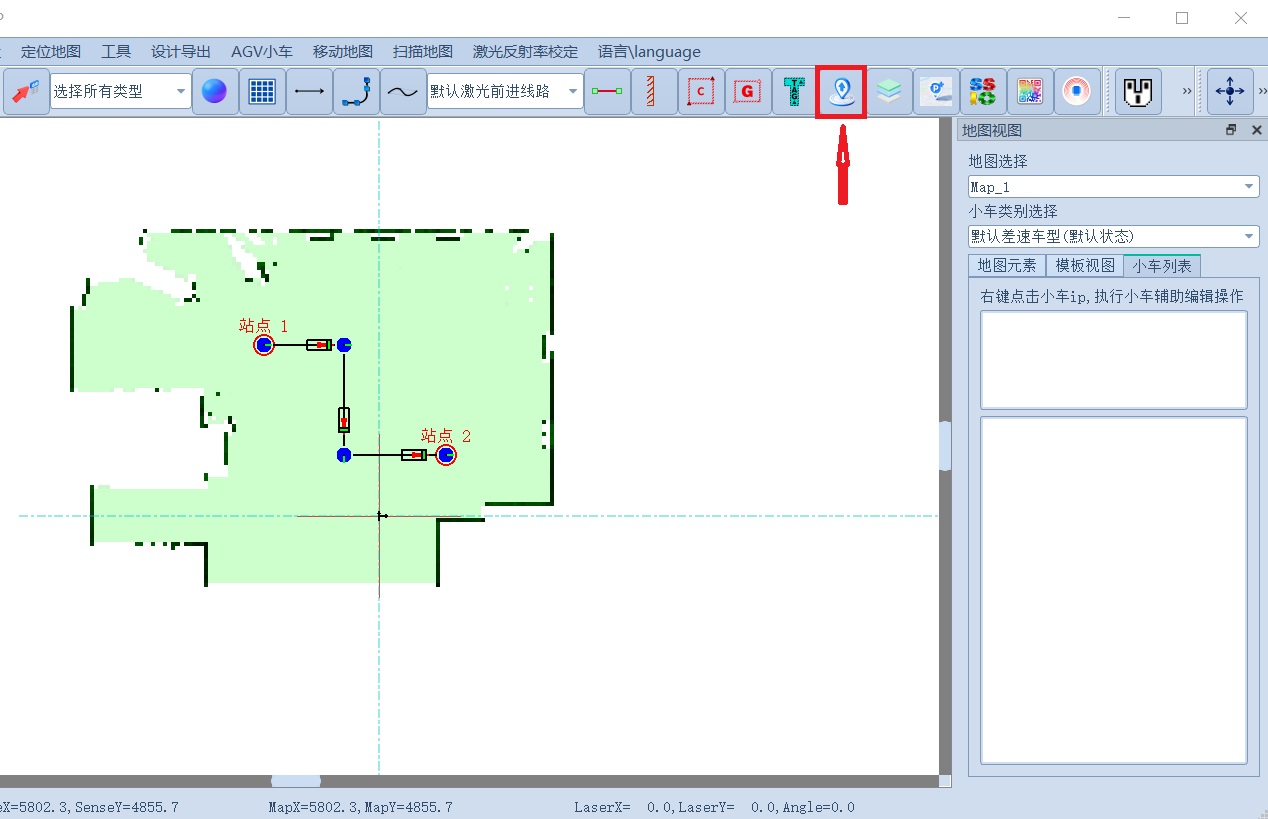Screen dimensions: 1268x819
Task: Click the colorful mosaic image icon
Action: [1029, 92]
